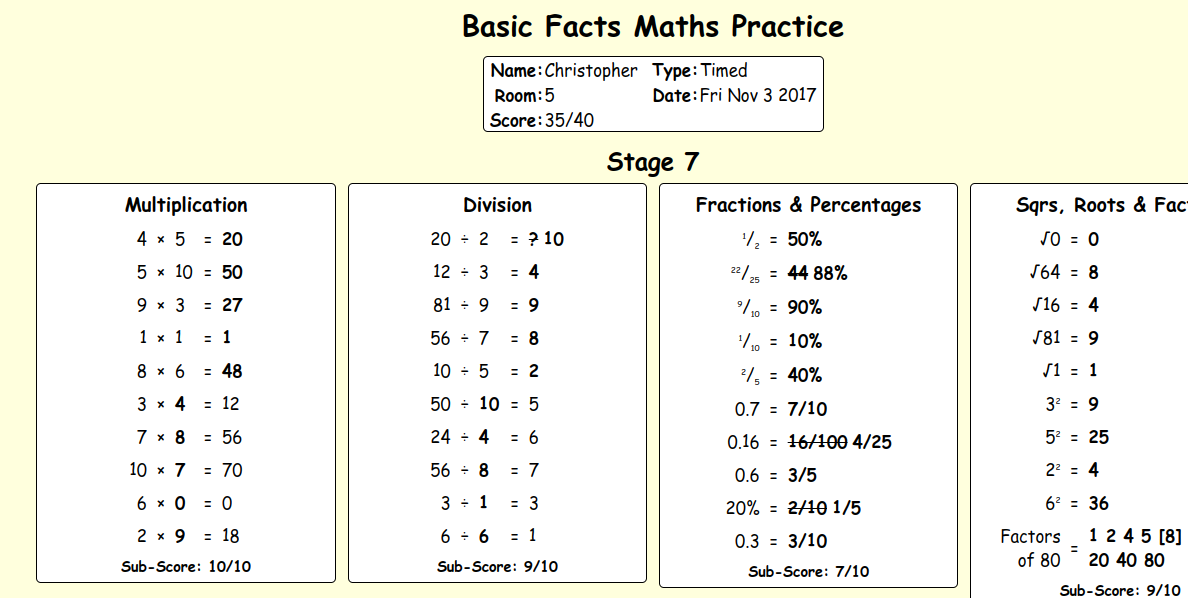Image resolution: width=1188 pixels, height=598 pixels.
Task: Click the Multiplication Sub-Score 10/10
Action: 186,566
